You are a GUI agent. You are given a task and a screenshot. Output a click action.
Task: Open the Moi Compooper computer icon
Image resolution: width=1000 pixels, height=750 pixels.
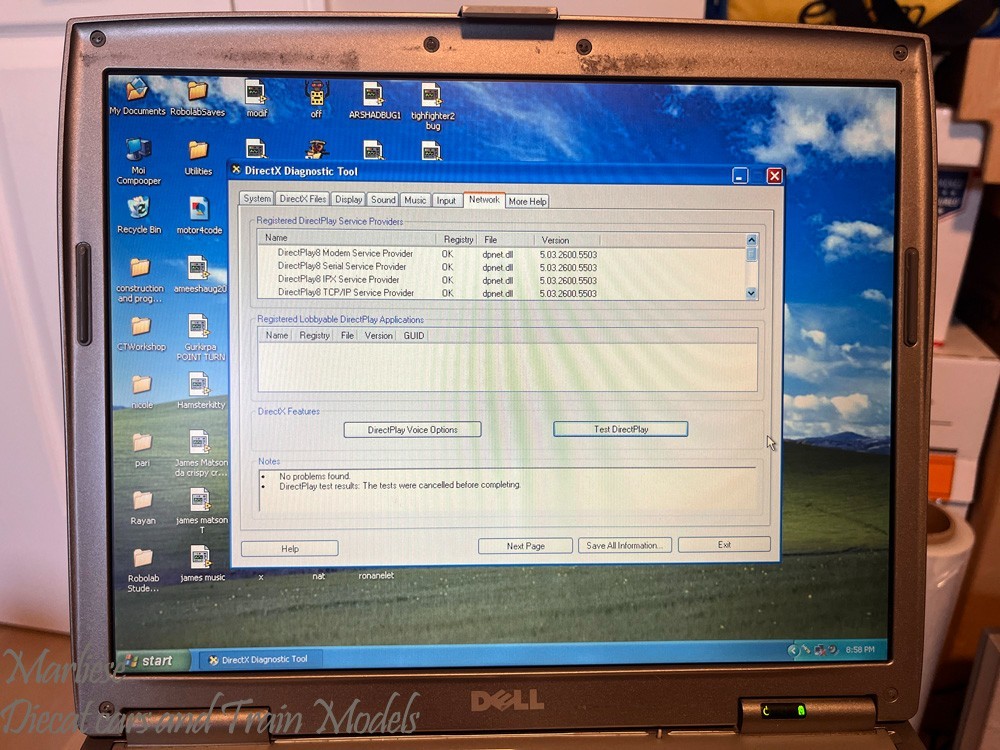point(138,151)
